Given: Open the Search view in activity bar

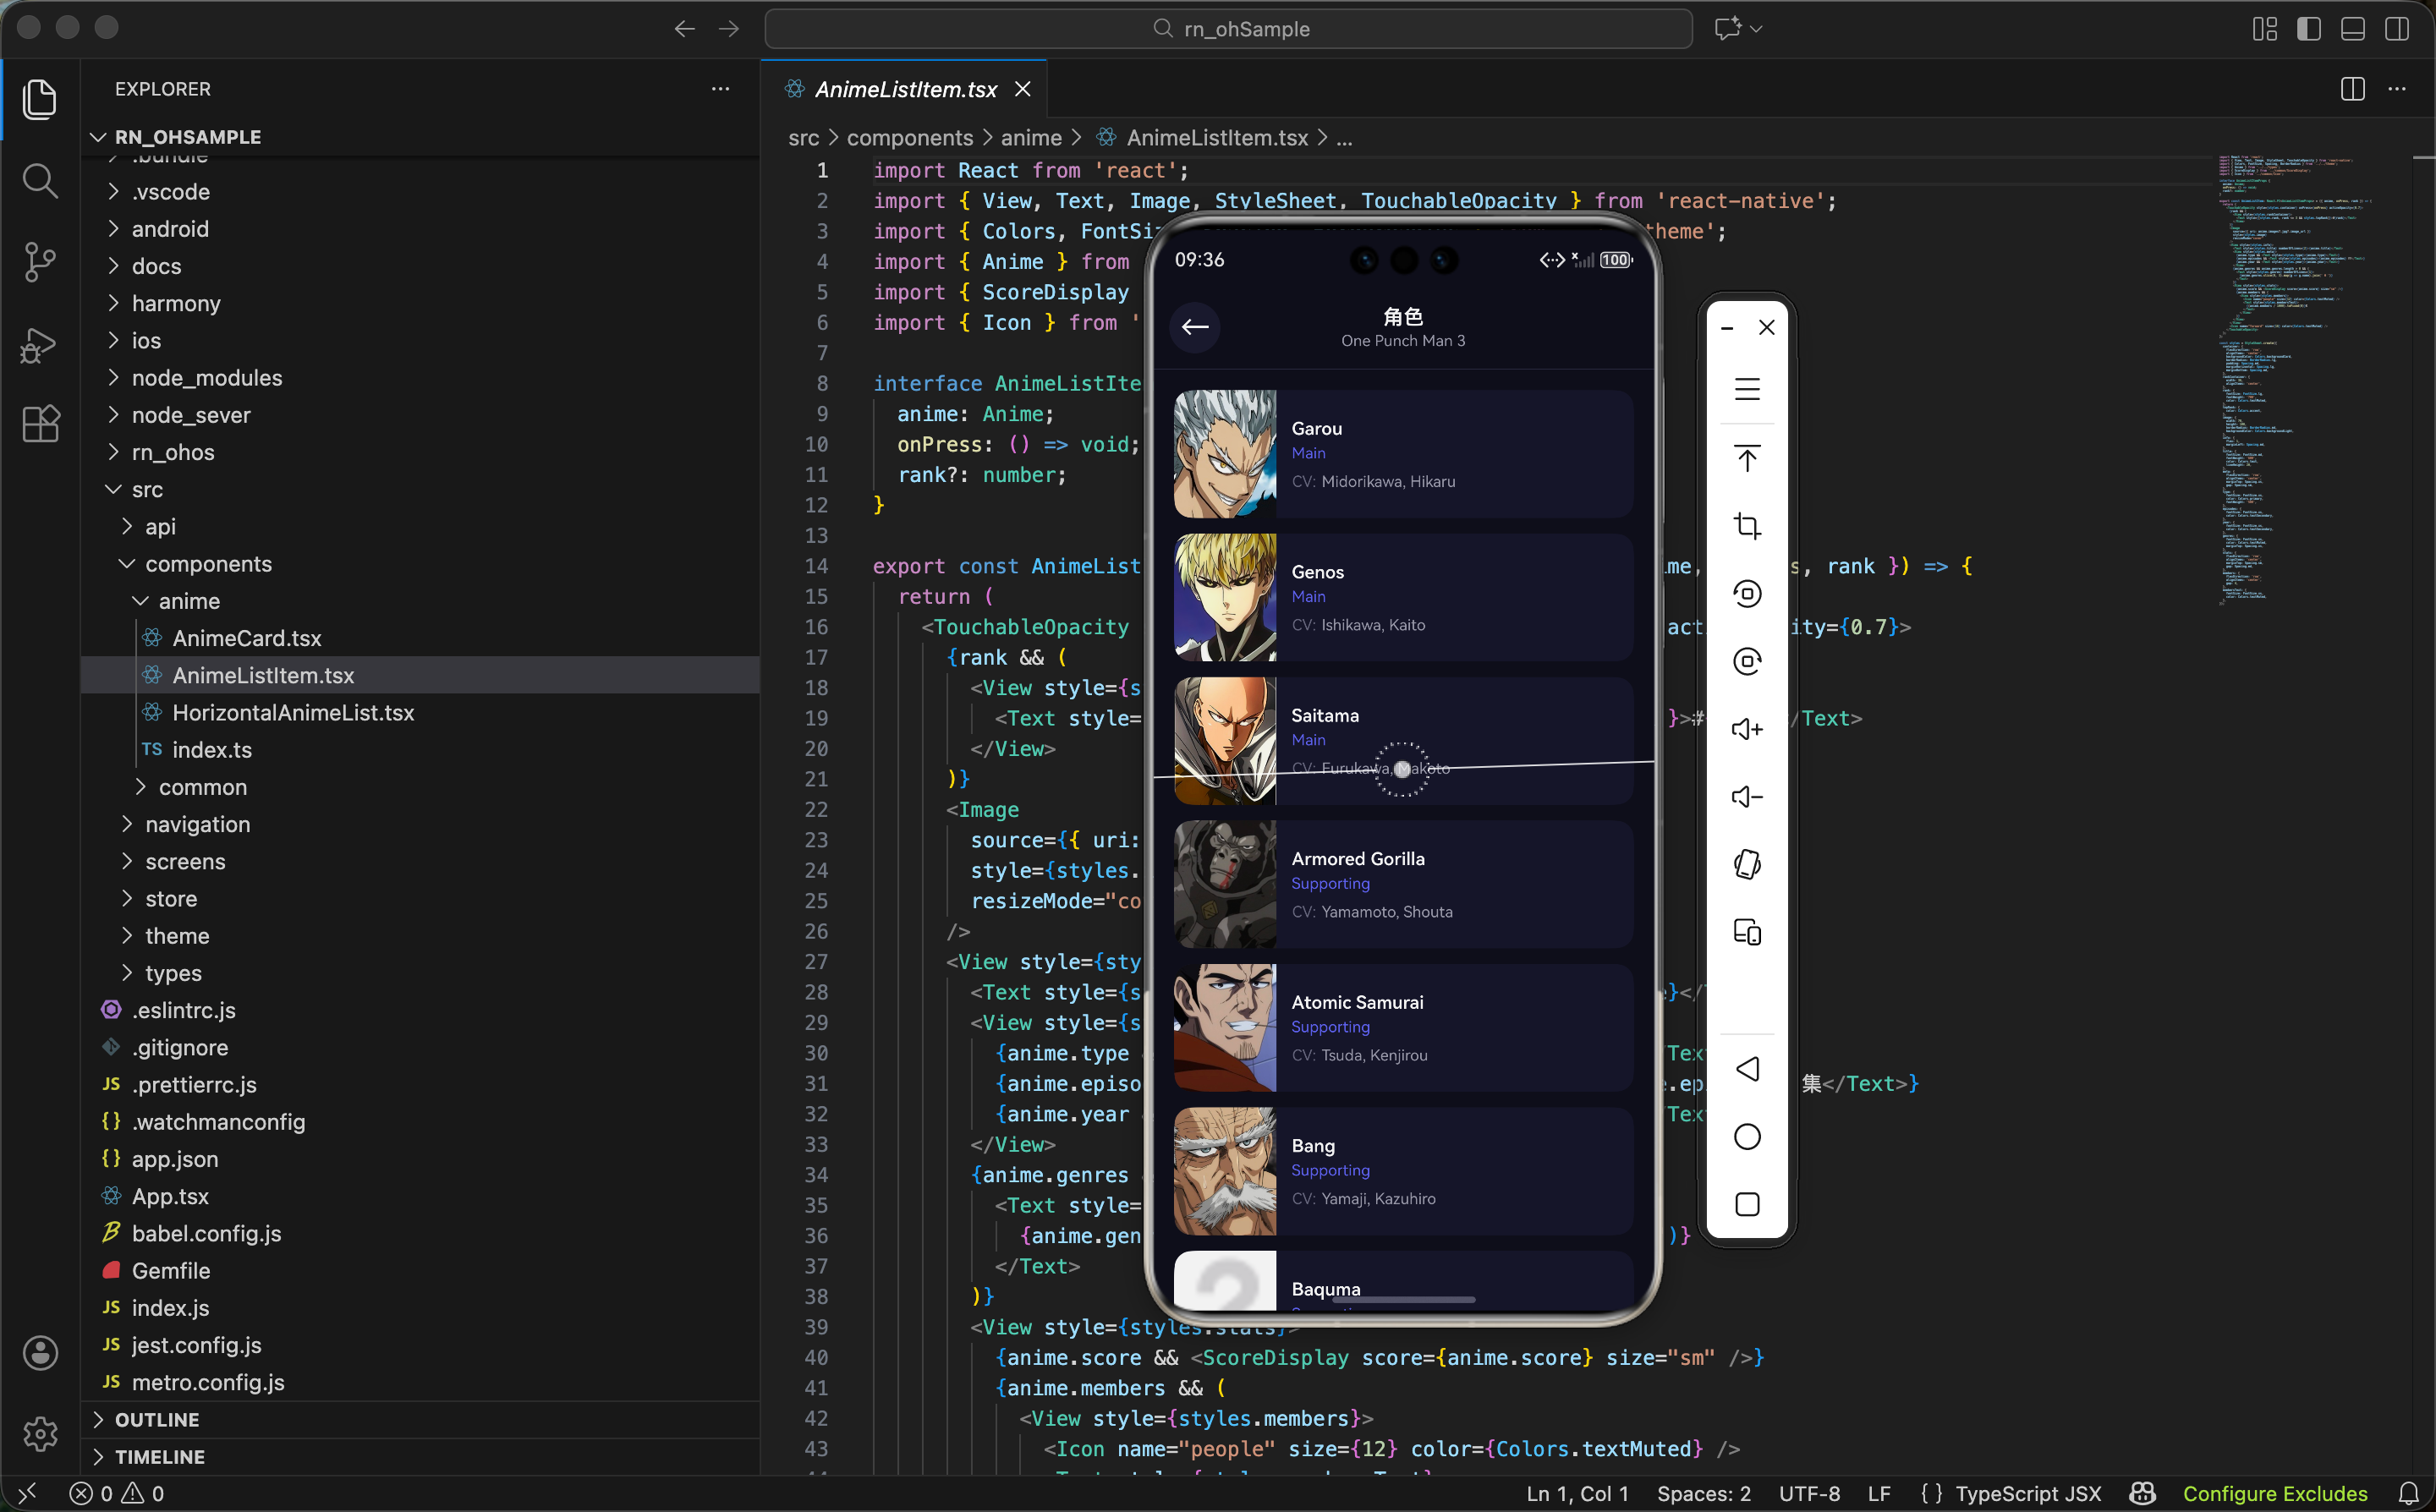Looking at the screenshot, I should coord(39,181).
